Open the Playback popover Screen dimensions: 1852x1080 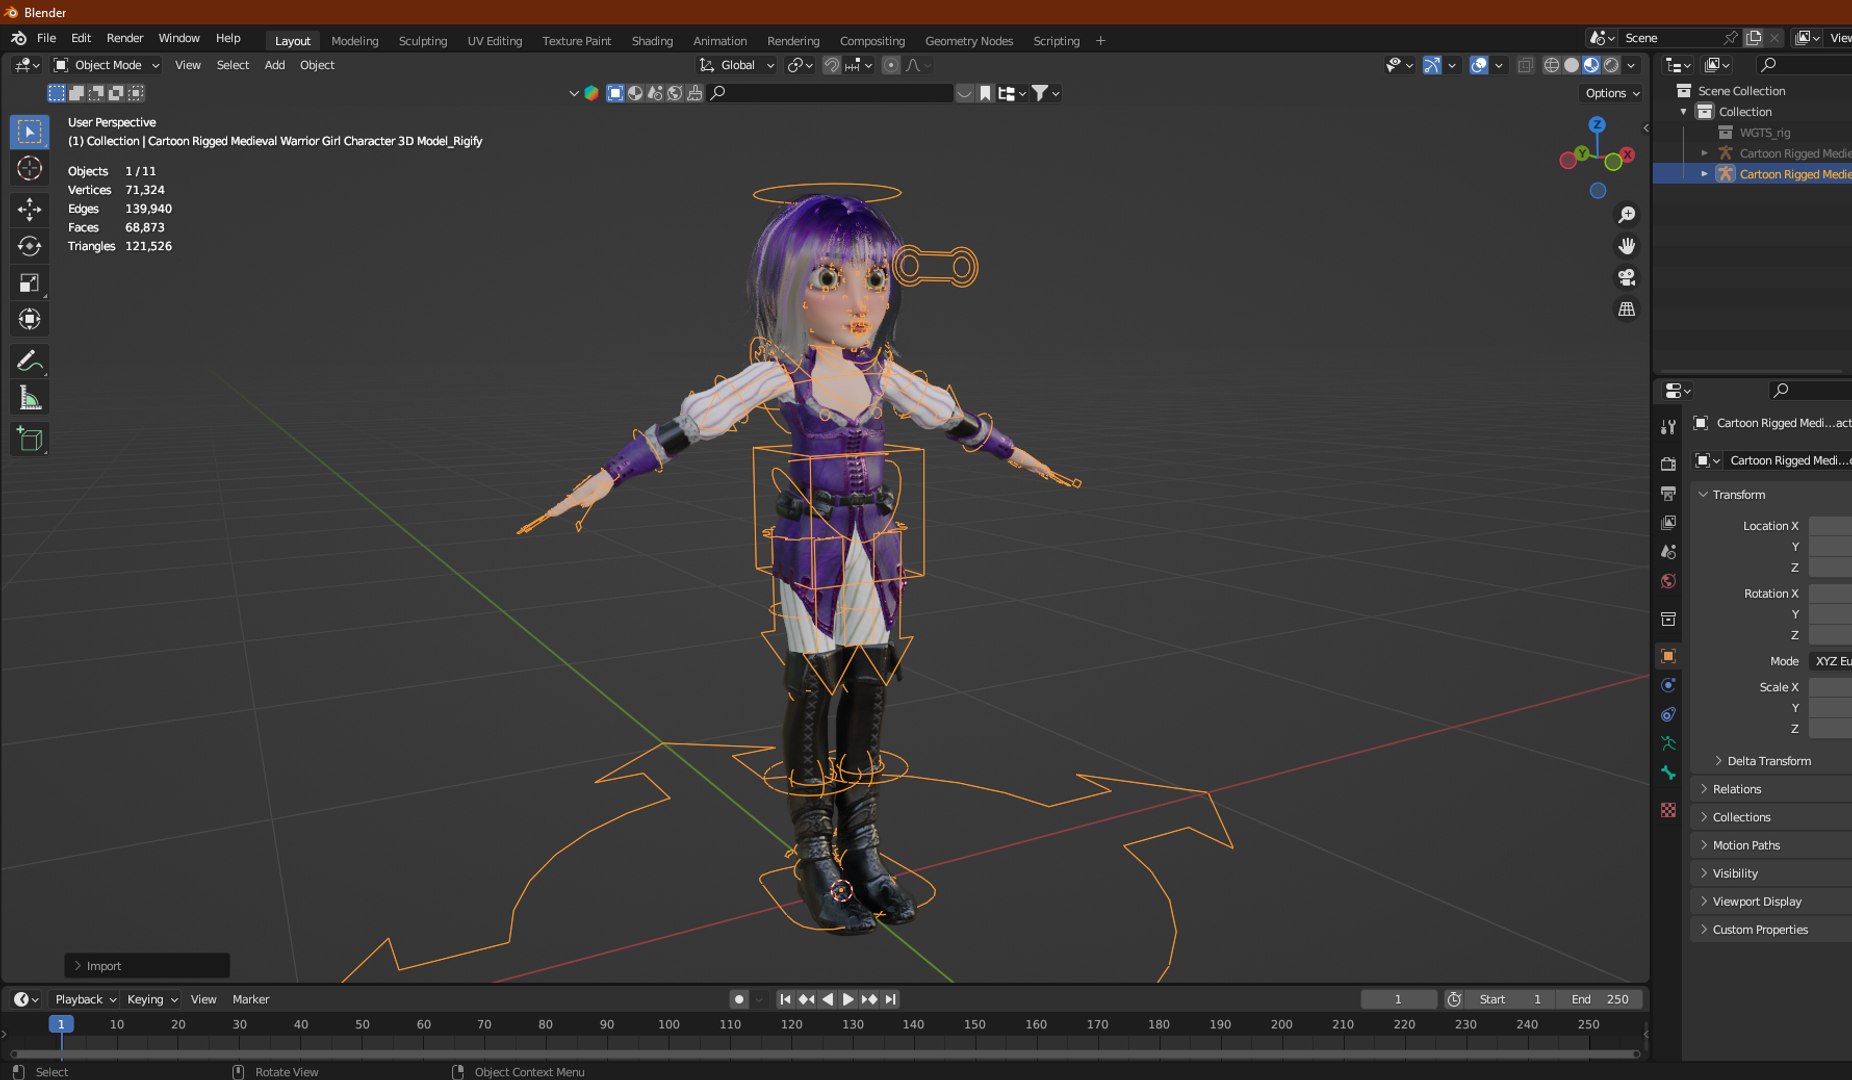click(x=85, y=999)
